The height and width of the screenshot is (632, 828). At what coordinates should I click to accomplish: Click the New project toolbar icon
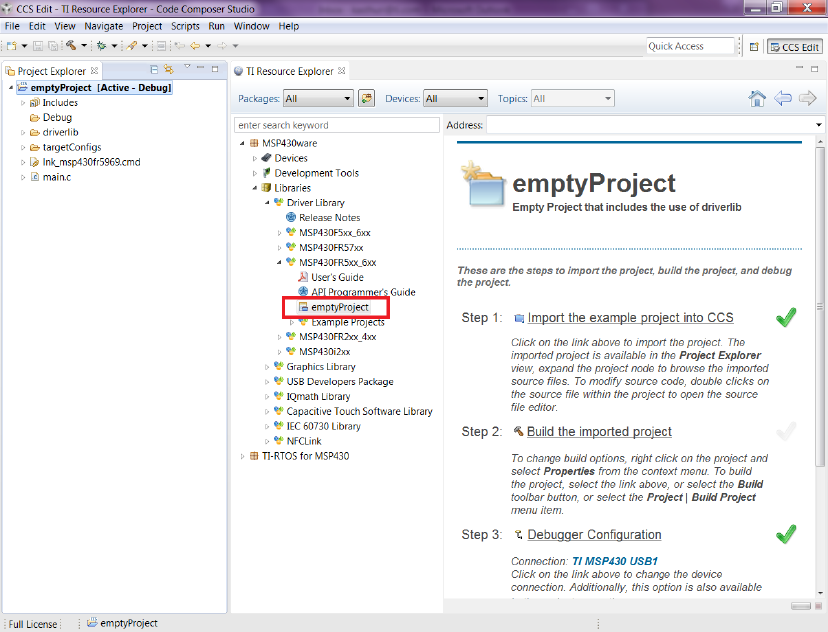(x=12, y=46)
